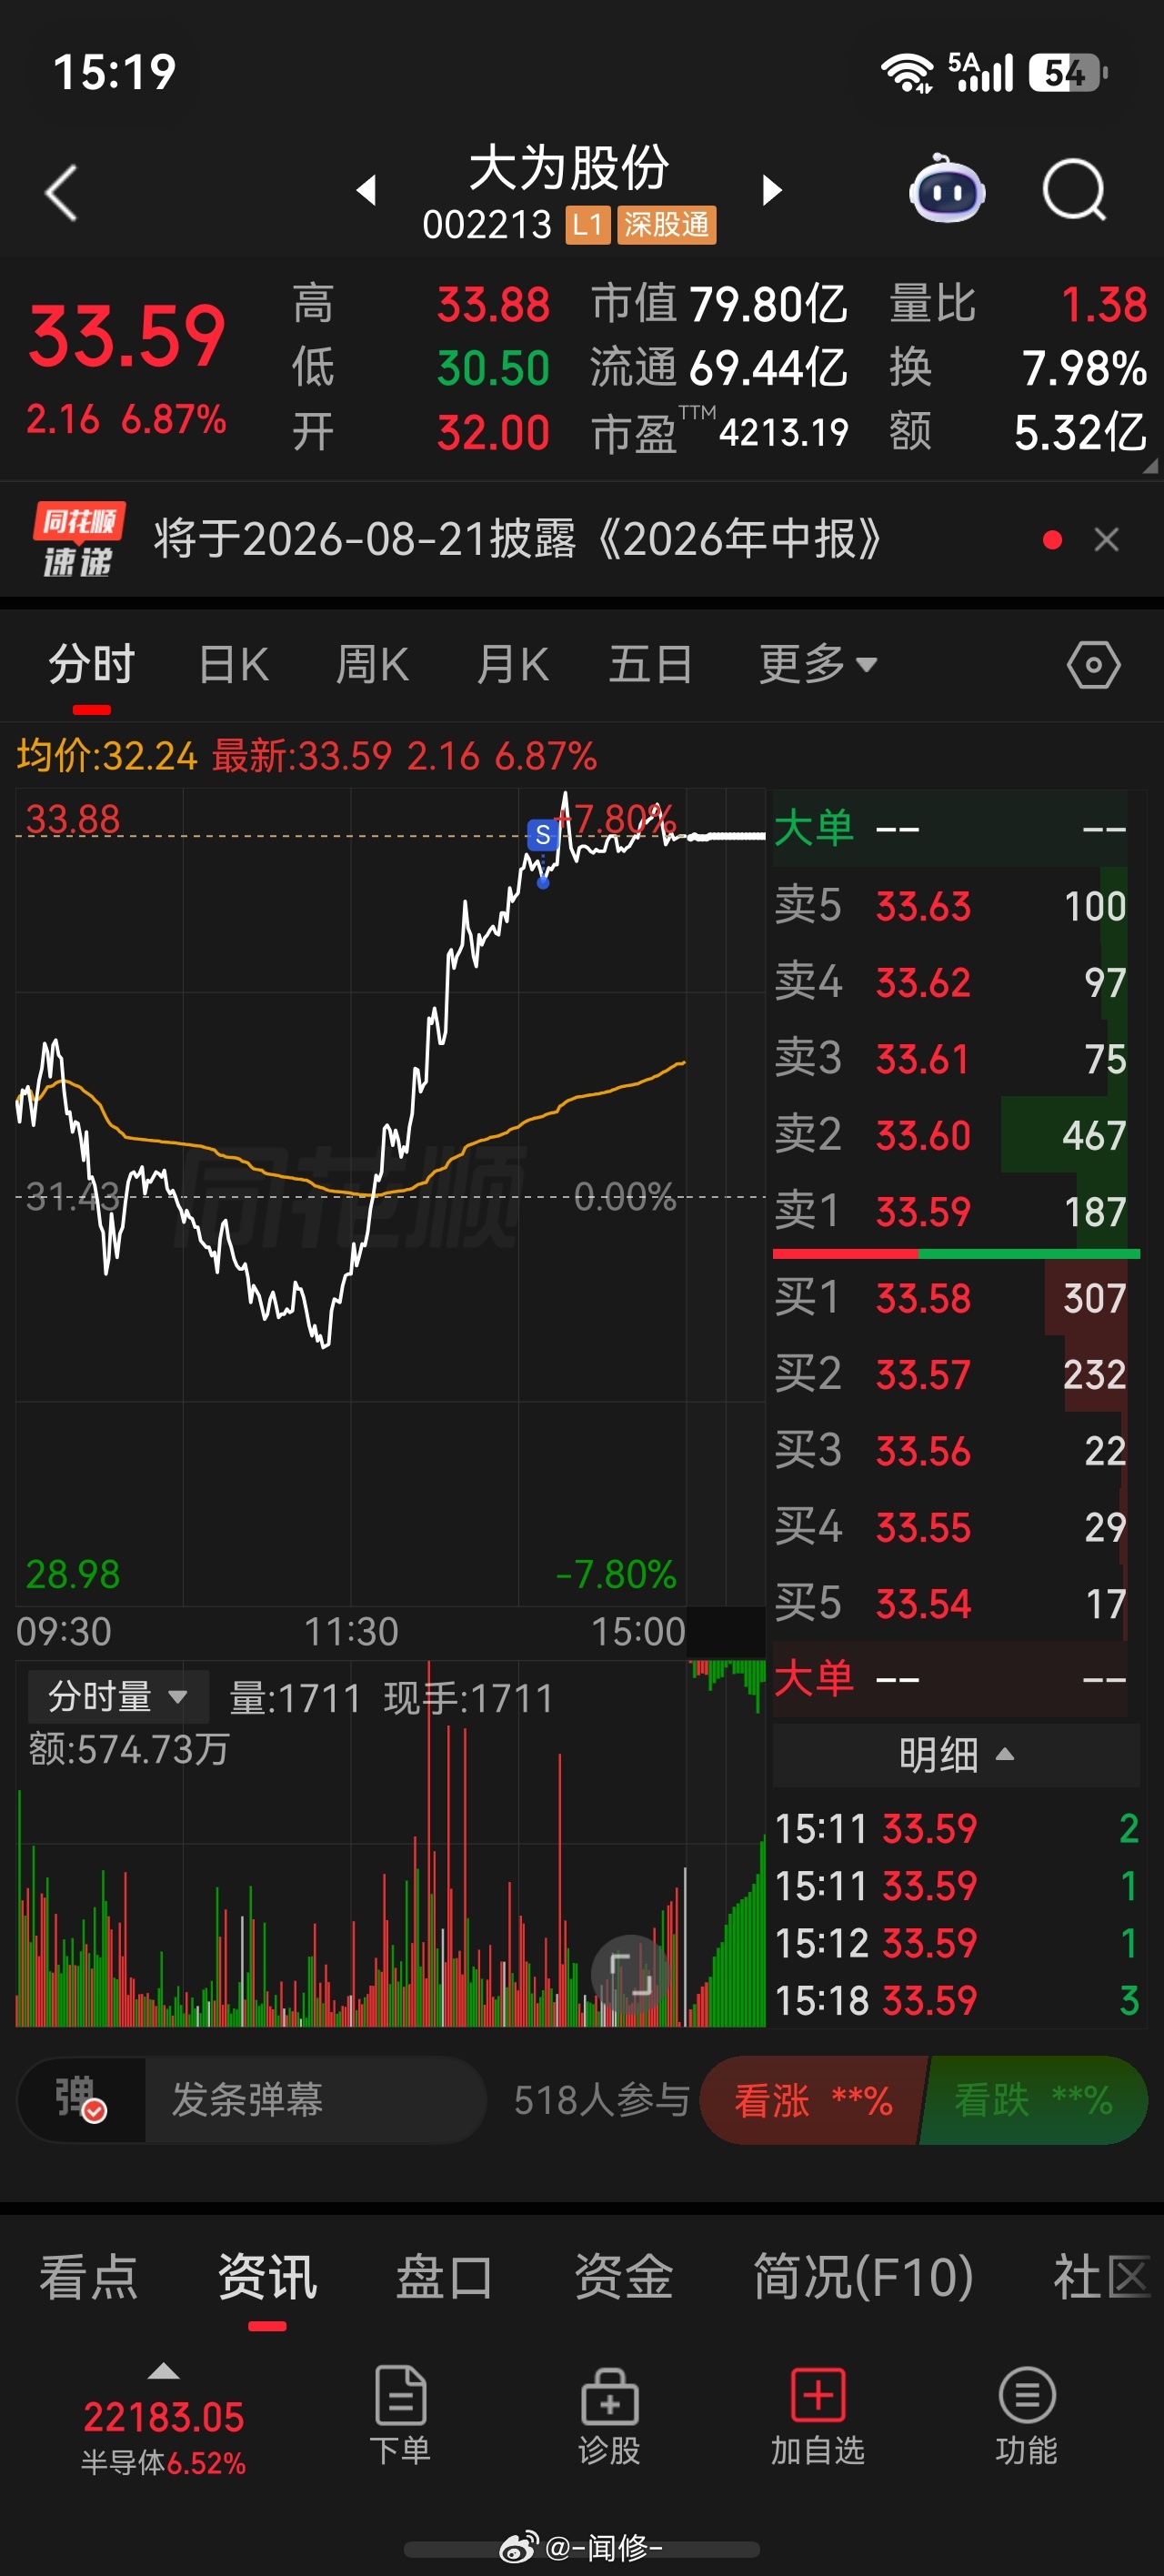Tap the 15:18 33.59 trade detail row
This screenshot has height=2576, width=1164.
click(x=956, y=2001)
